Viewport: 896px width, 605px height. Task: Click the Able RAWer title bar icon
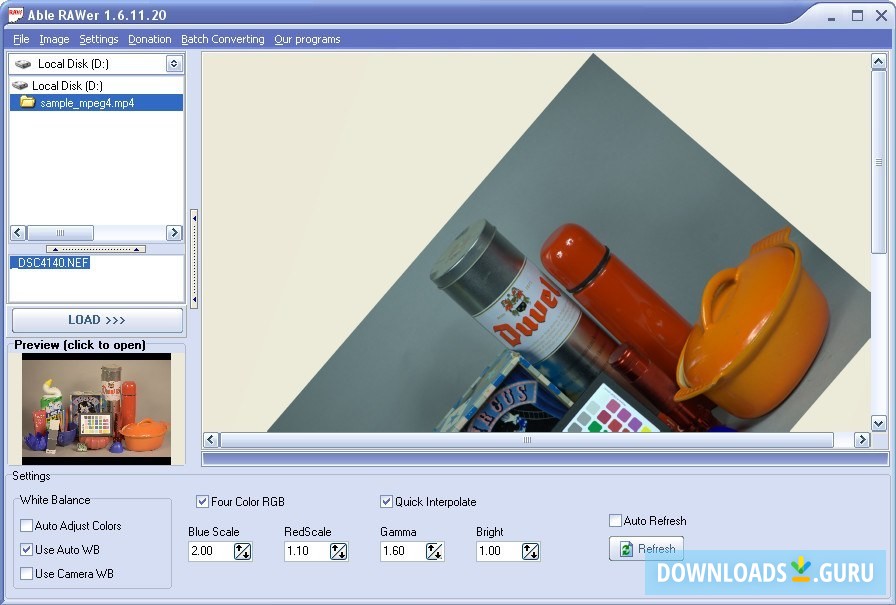16,15
